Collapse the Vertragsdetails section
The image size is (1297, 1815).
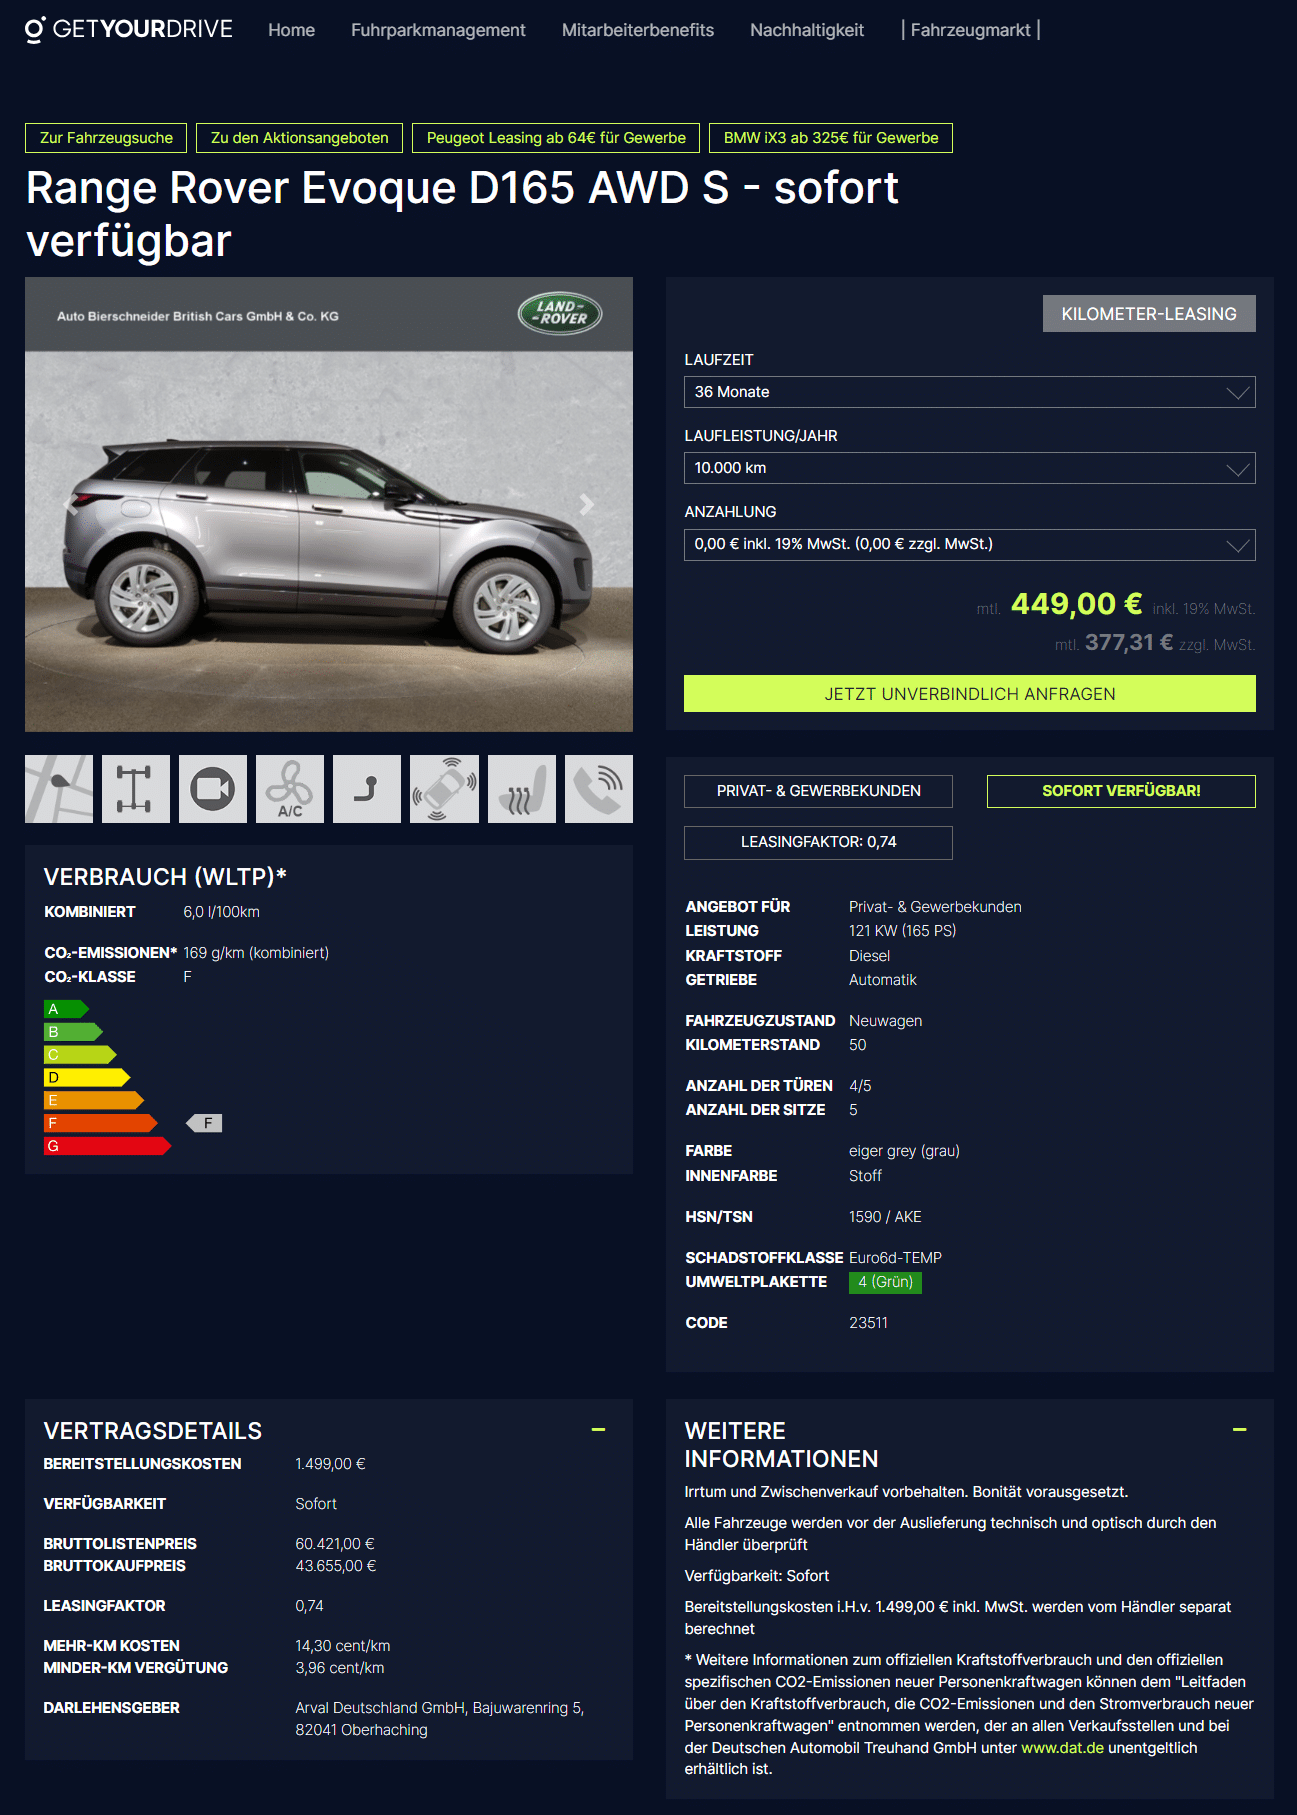tap(598, 1430)
